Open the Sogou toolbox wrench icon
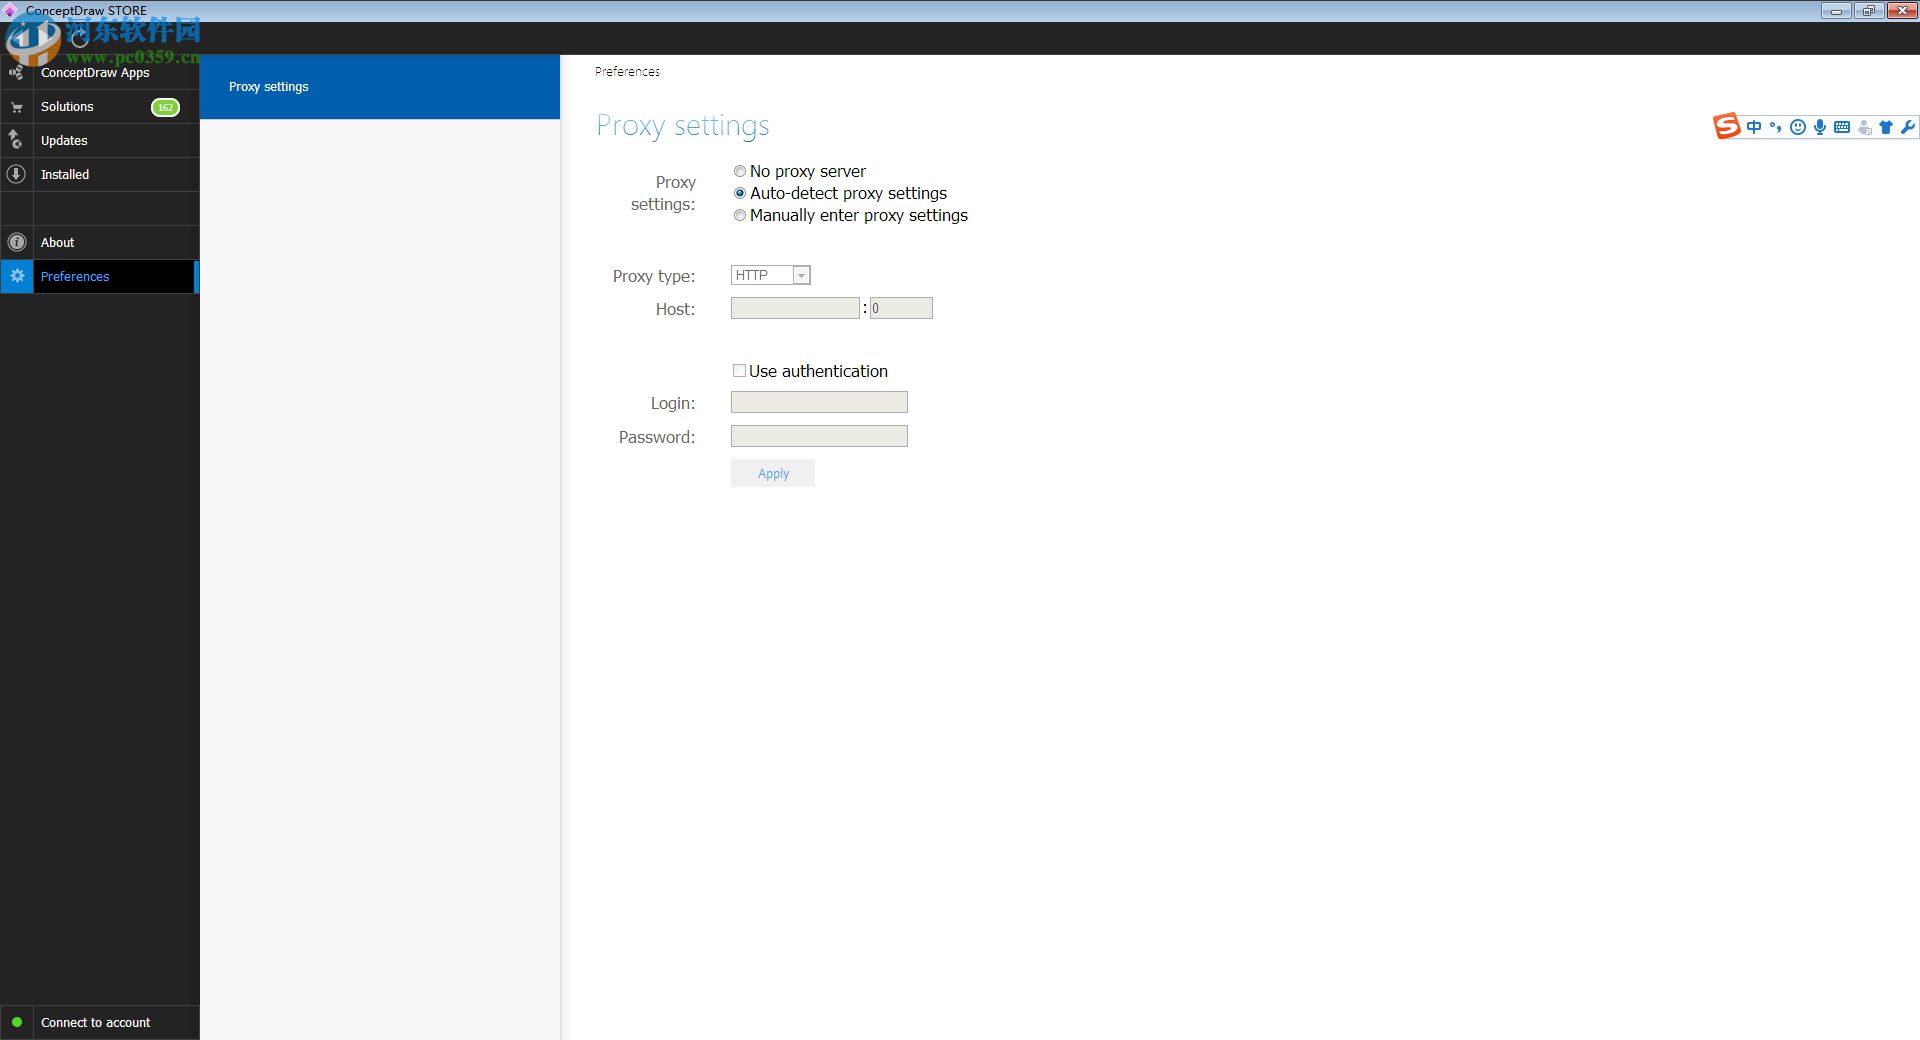 coord(1907,127)
